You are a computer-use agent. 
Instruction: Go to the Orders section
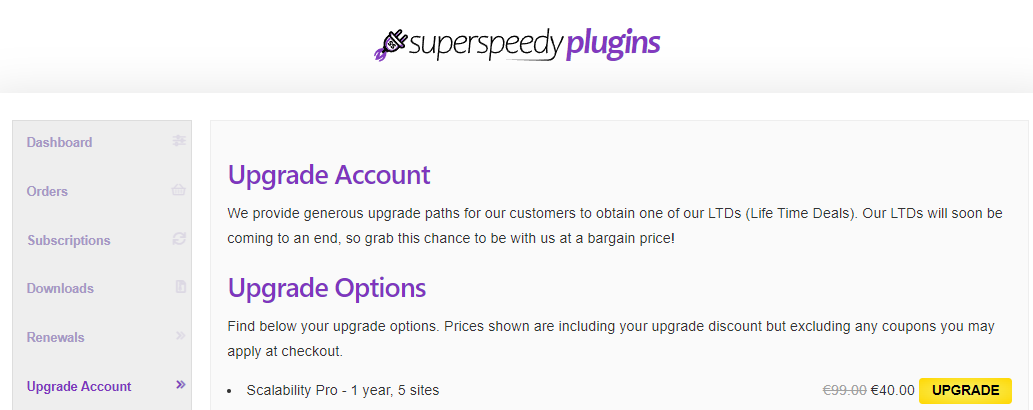point(47,191)
